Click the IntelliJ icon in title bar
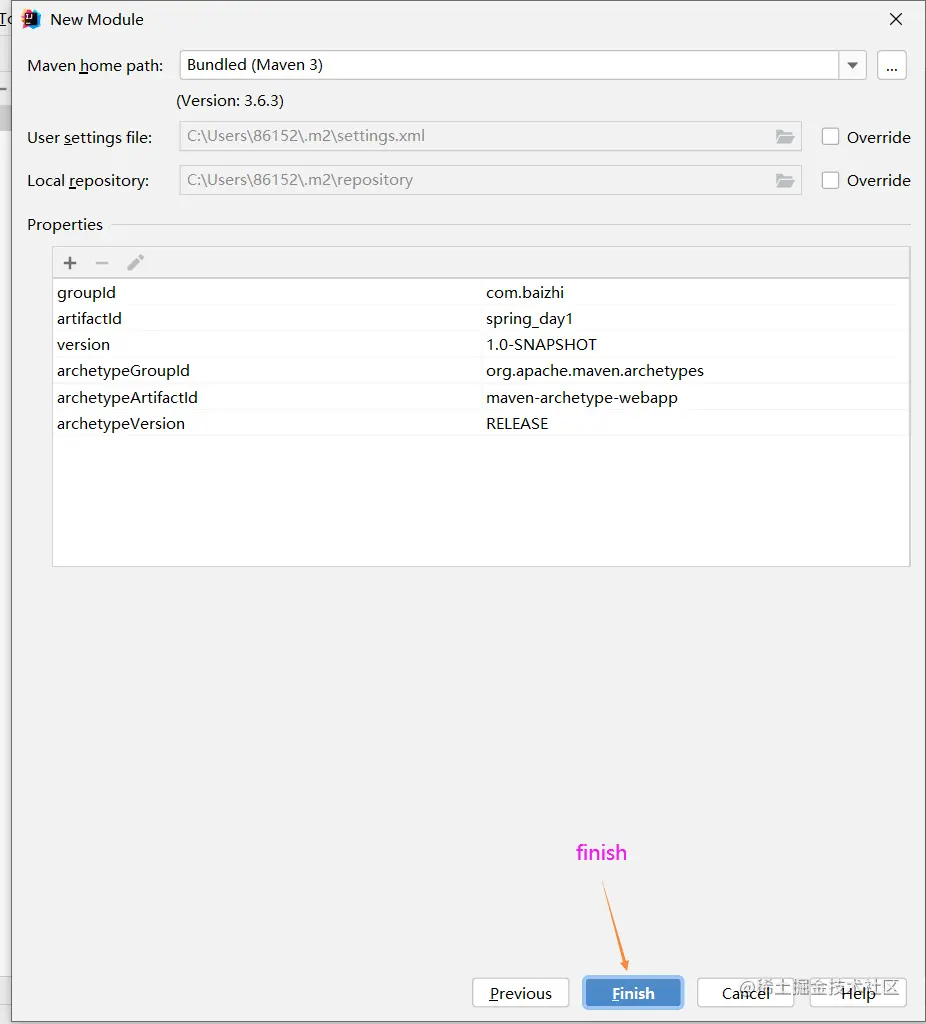This screenshot has width=926, height=1024. point(31,19)
